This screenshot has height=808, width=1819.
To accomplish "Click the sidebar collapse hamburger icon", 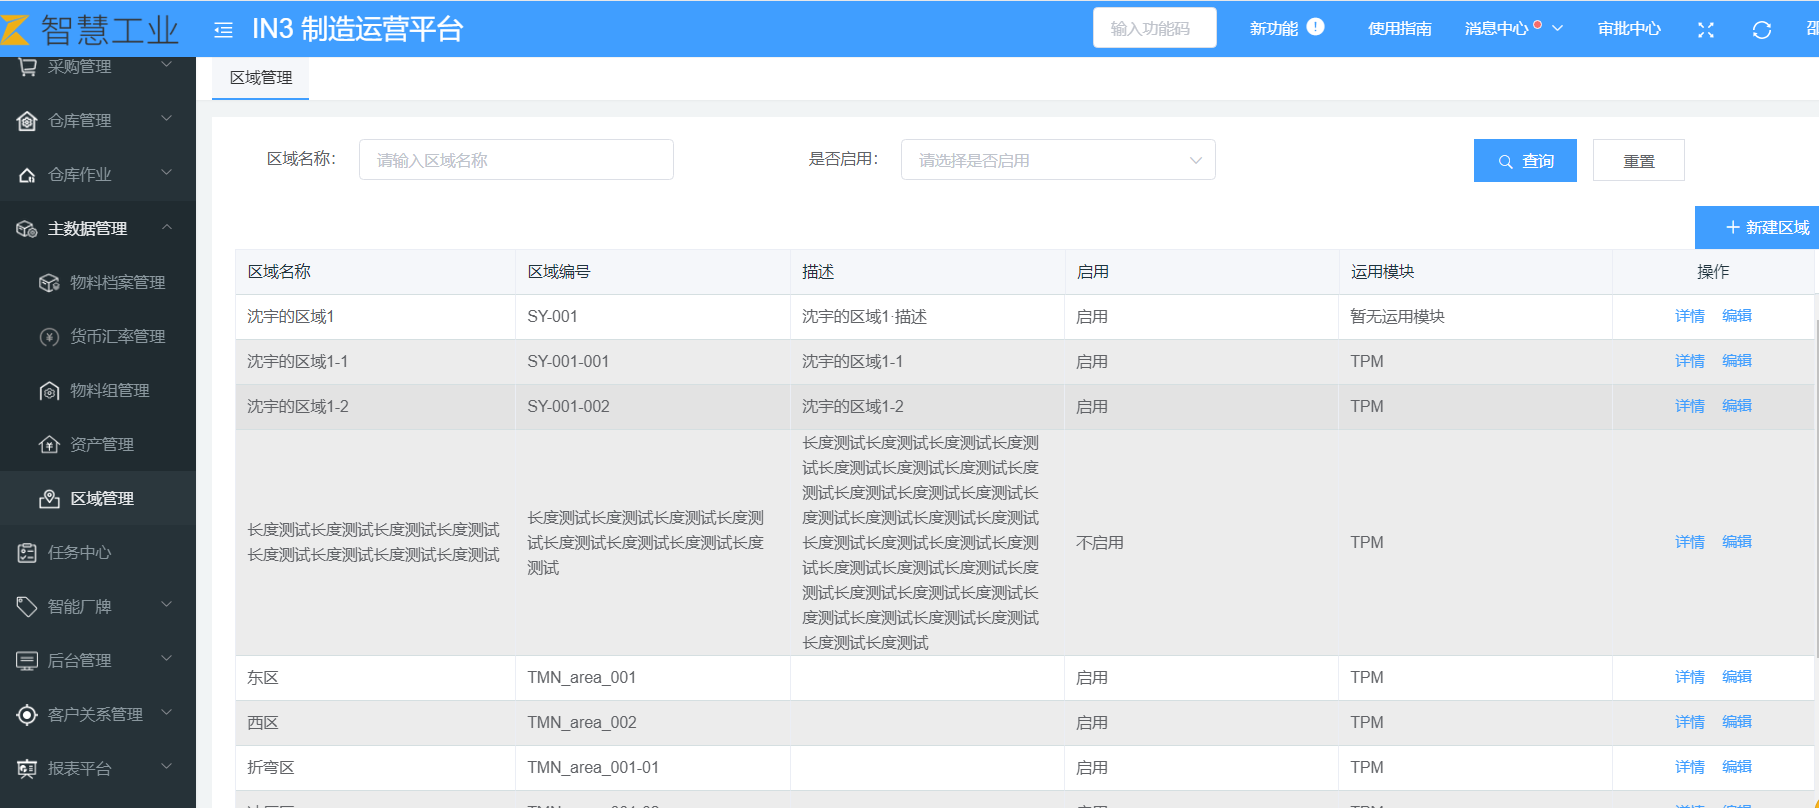I will (x=223, y=30).
